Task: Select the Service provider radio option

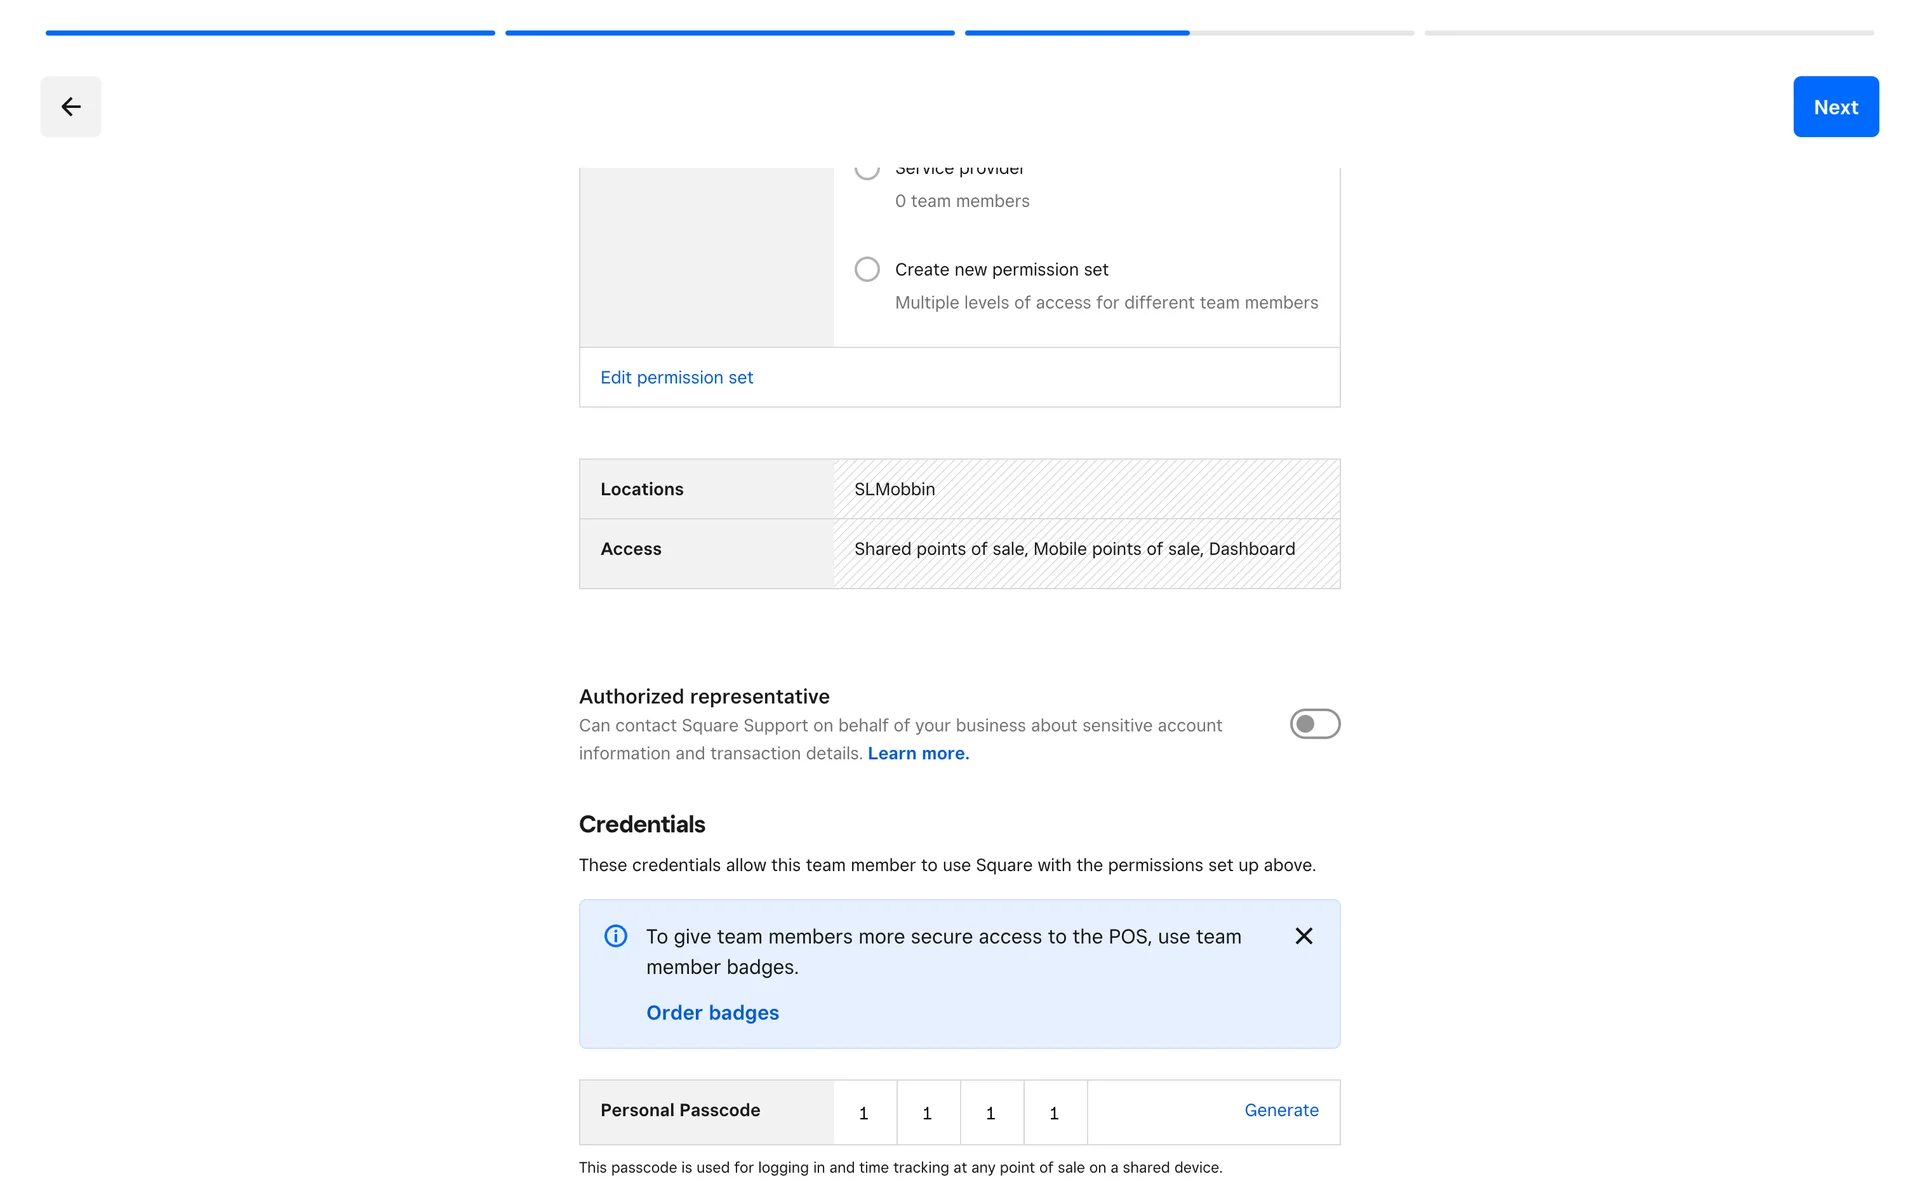Action: 867,171
